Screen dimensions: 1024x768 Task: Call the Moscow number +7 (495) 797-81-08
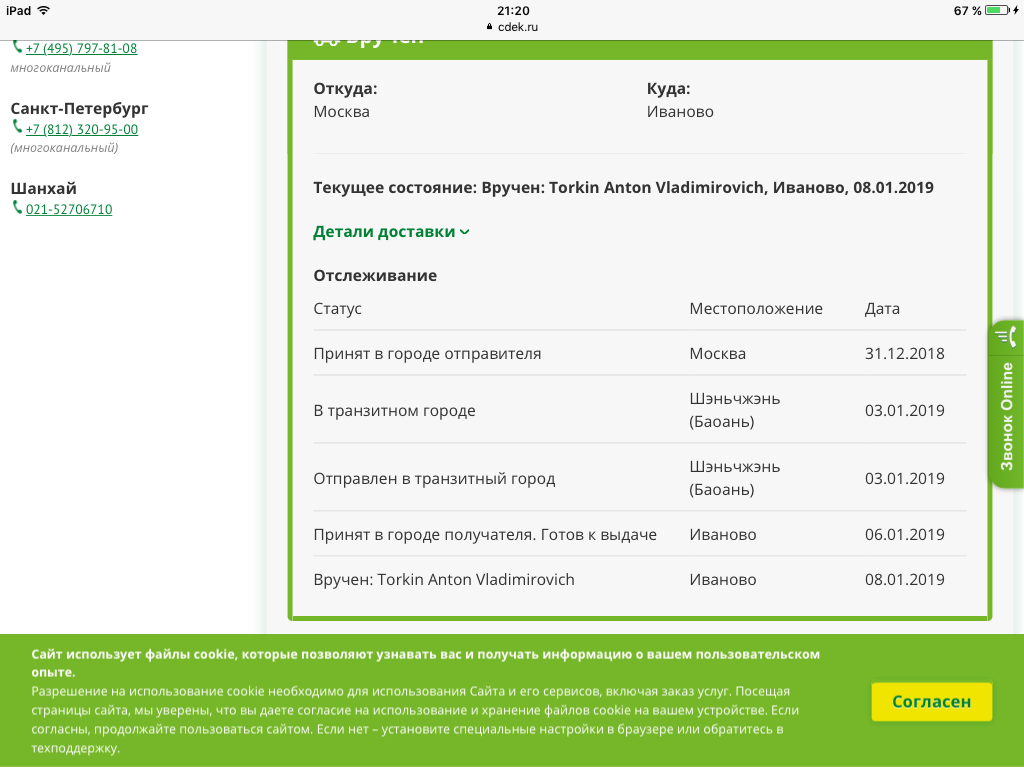tap(81, 48)
